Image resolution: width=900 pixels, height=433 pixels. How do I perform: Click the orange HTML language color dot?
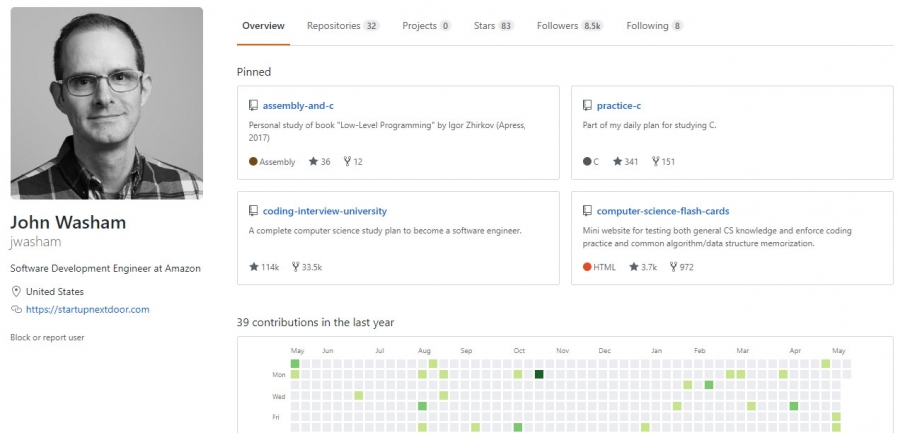pyautogui.click(x=587, y=267)
